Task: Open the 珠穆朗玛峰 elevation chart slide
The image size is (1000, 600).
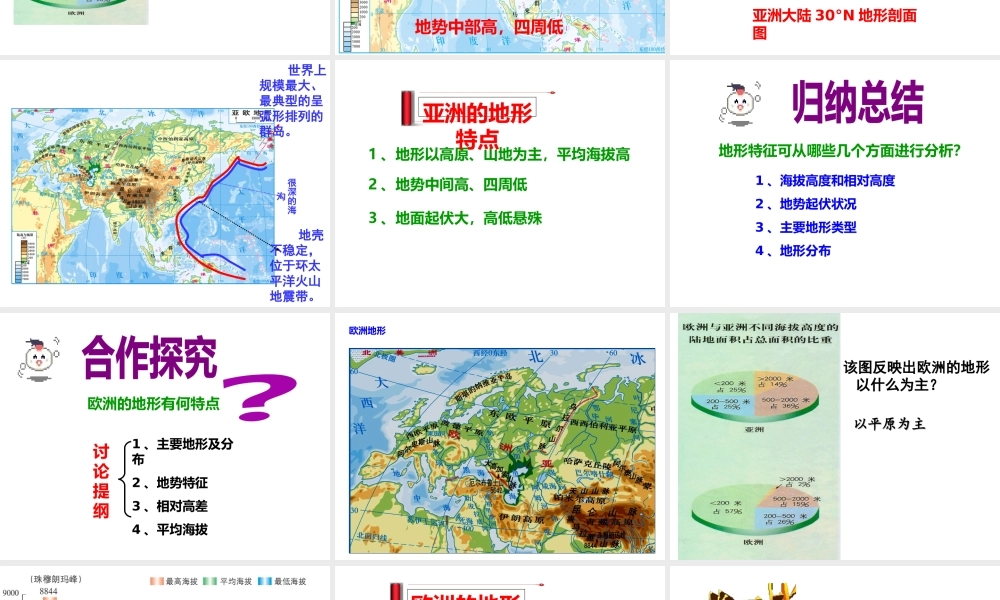Action: 165,583
